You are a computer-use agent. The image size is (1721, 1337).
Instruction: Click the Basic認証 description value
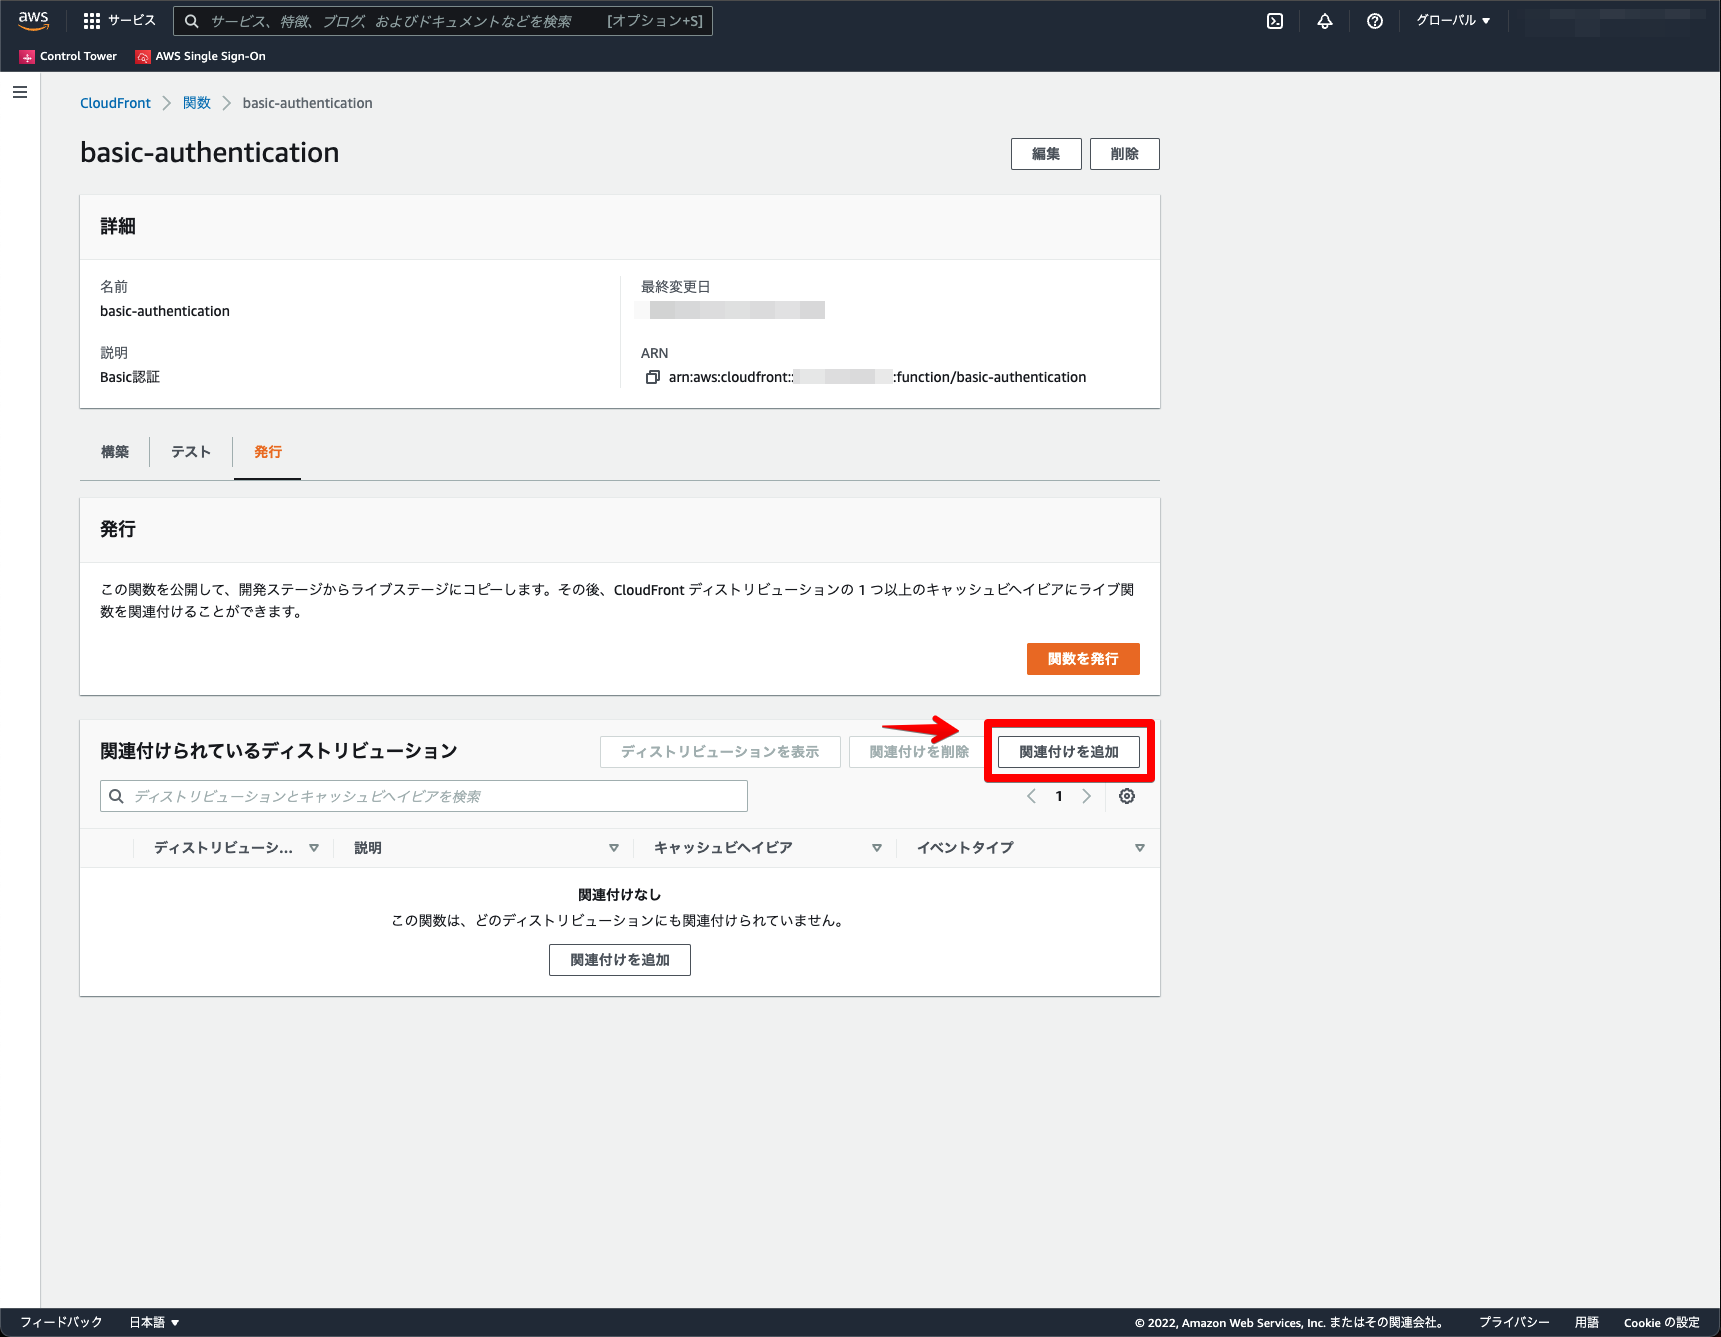click(x=130, y=377)
